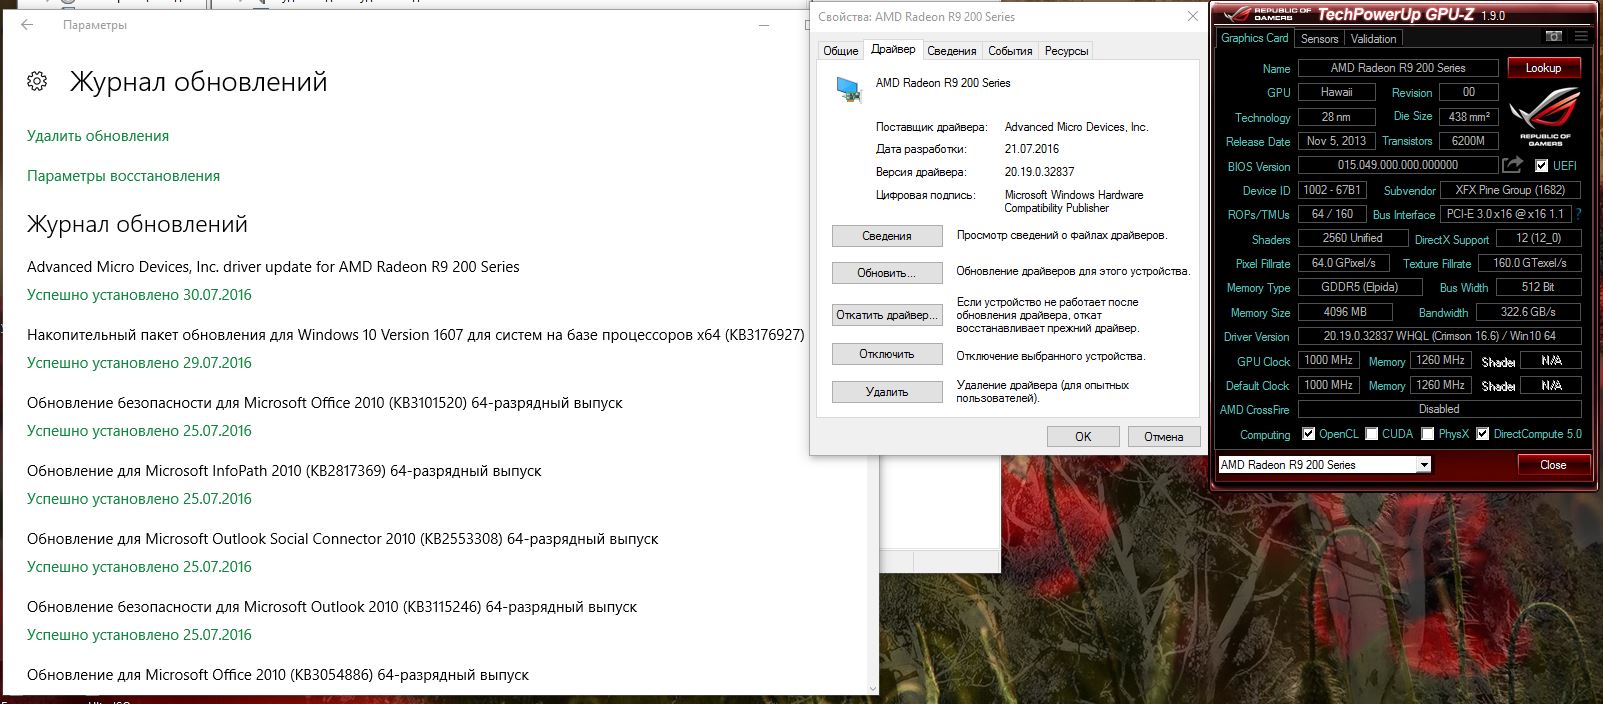Screen dimensions: 1603x704
Task: Click the BIOS export arrow icon
Action: pyautogui.click(x=1513, y=165)
